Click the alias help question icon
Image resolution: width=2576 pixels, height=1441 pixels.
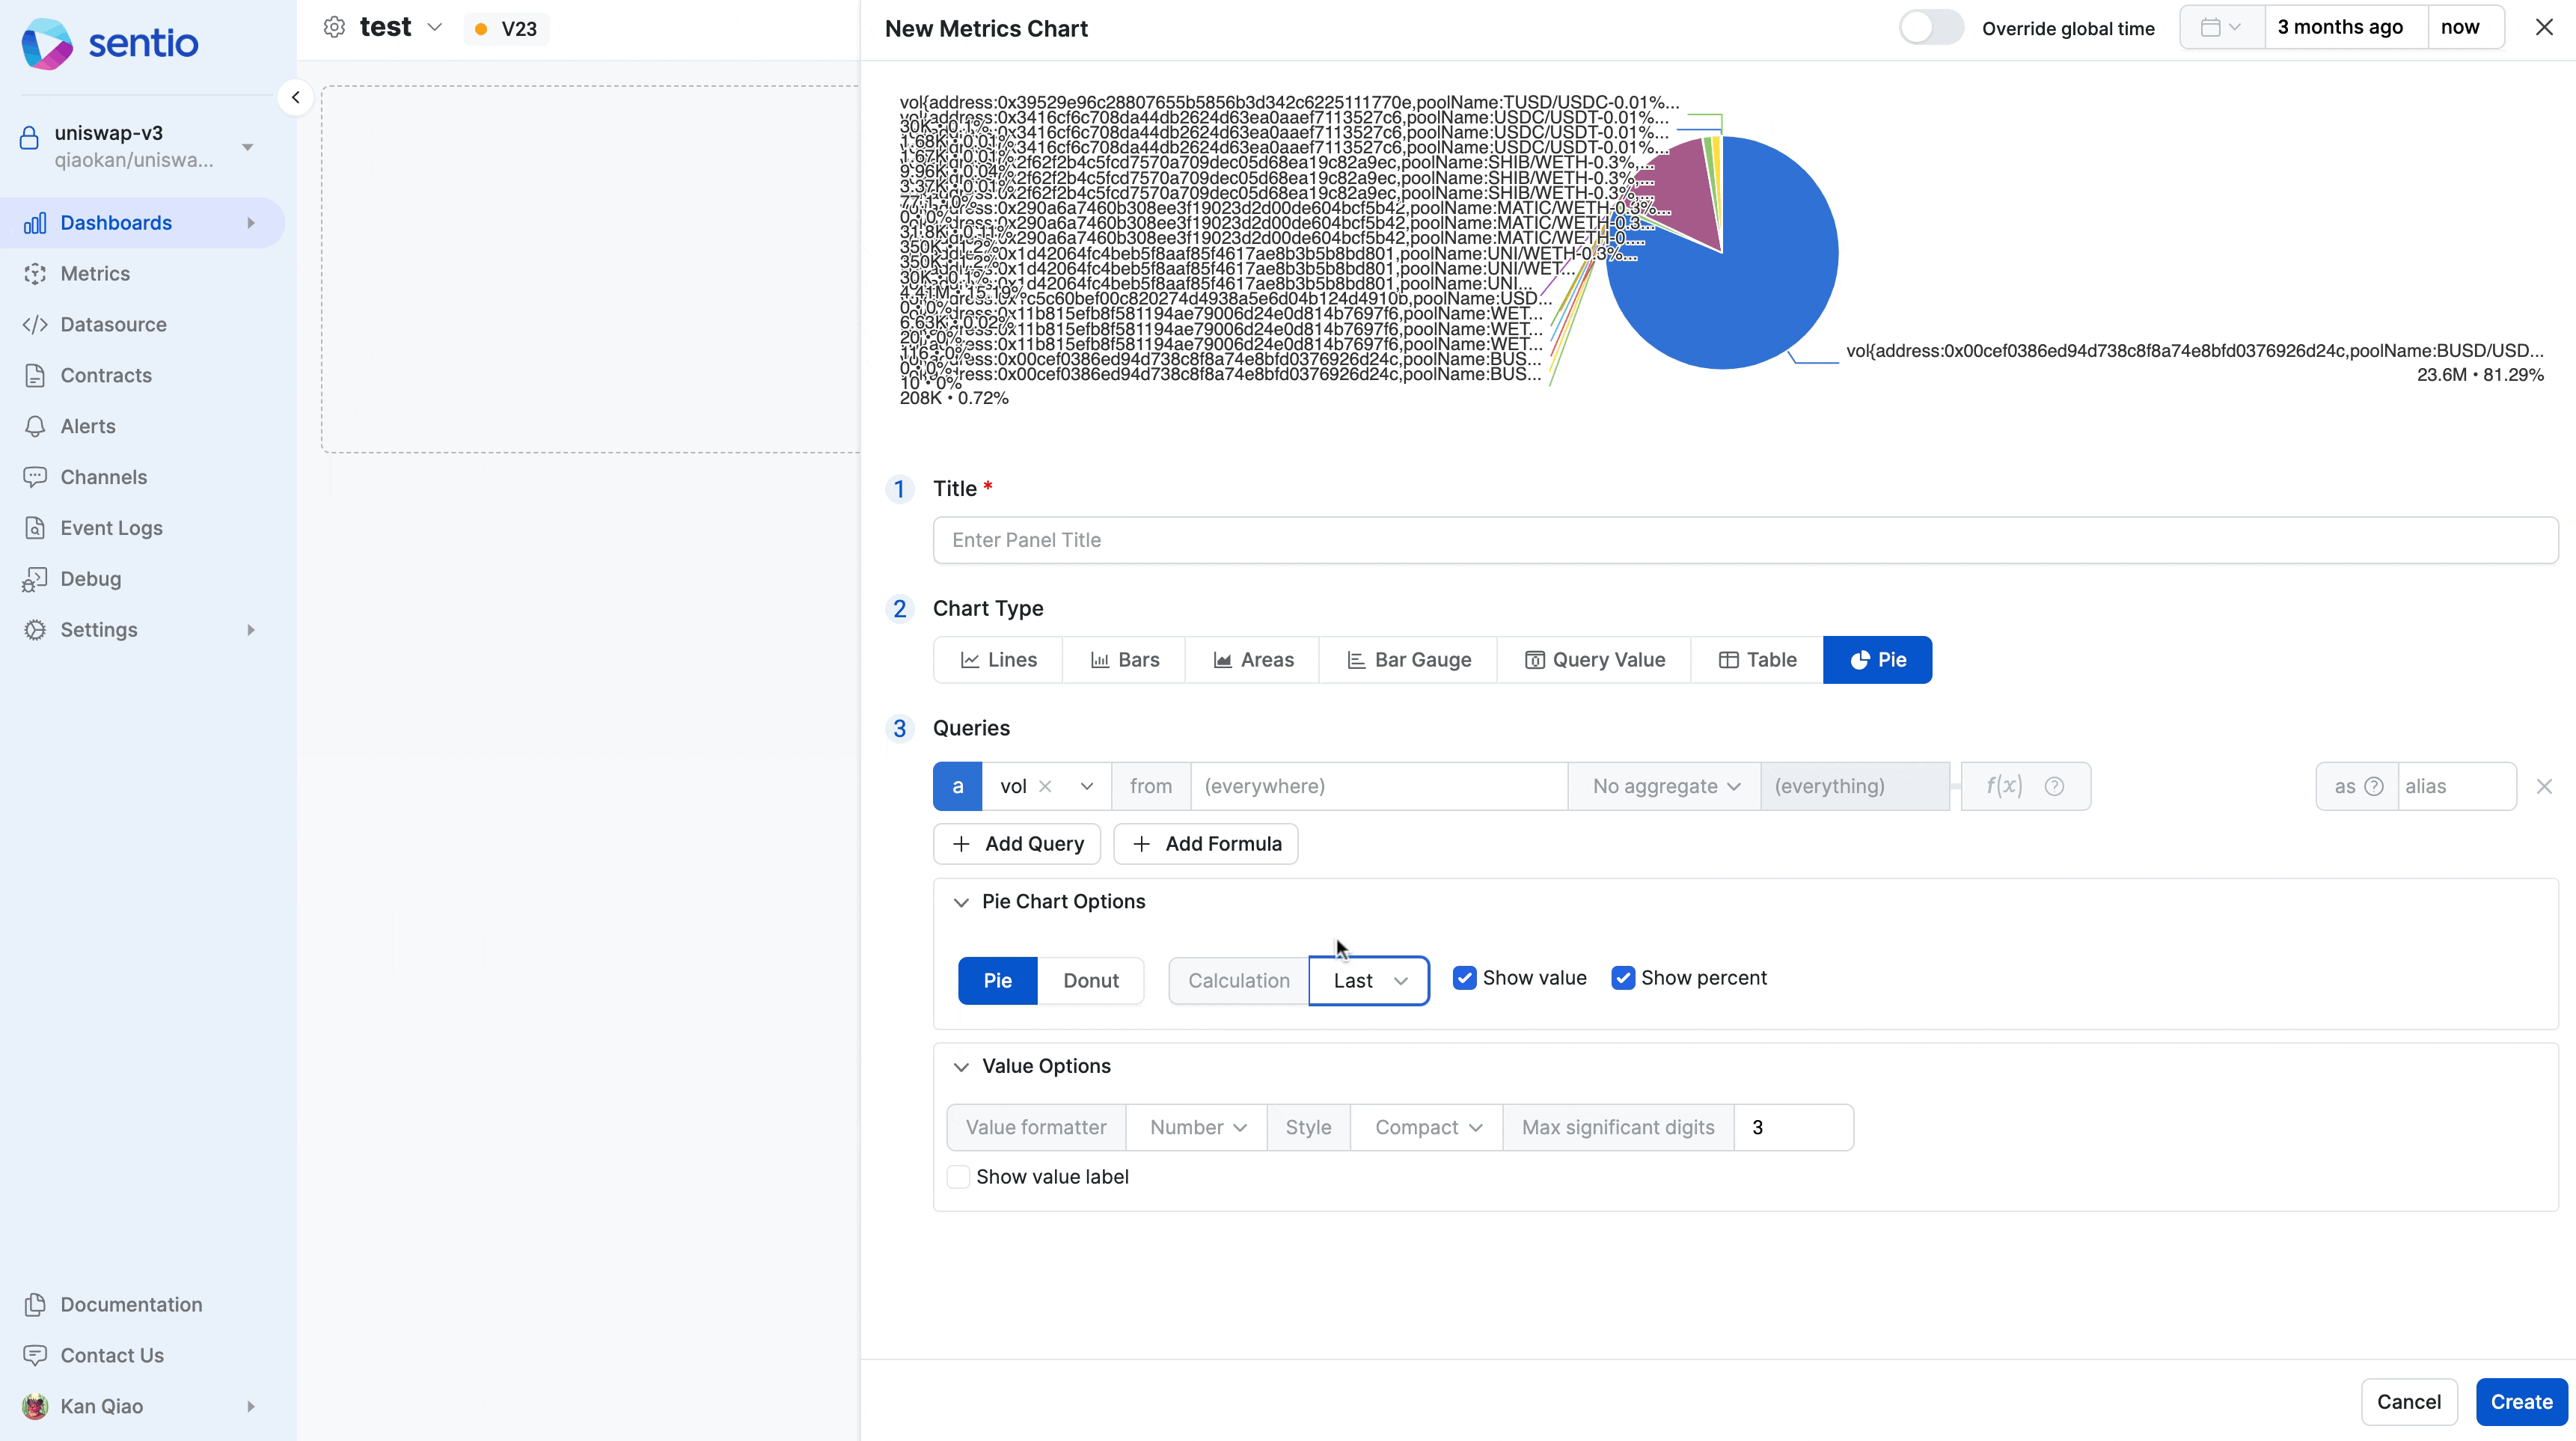click(2374, 786)
